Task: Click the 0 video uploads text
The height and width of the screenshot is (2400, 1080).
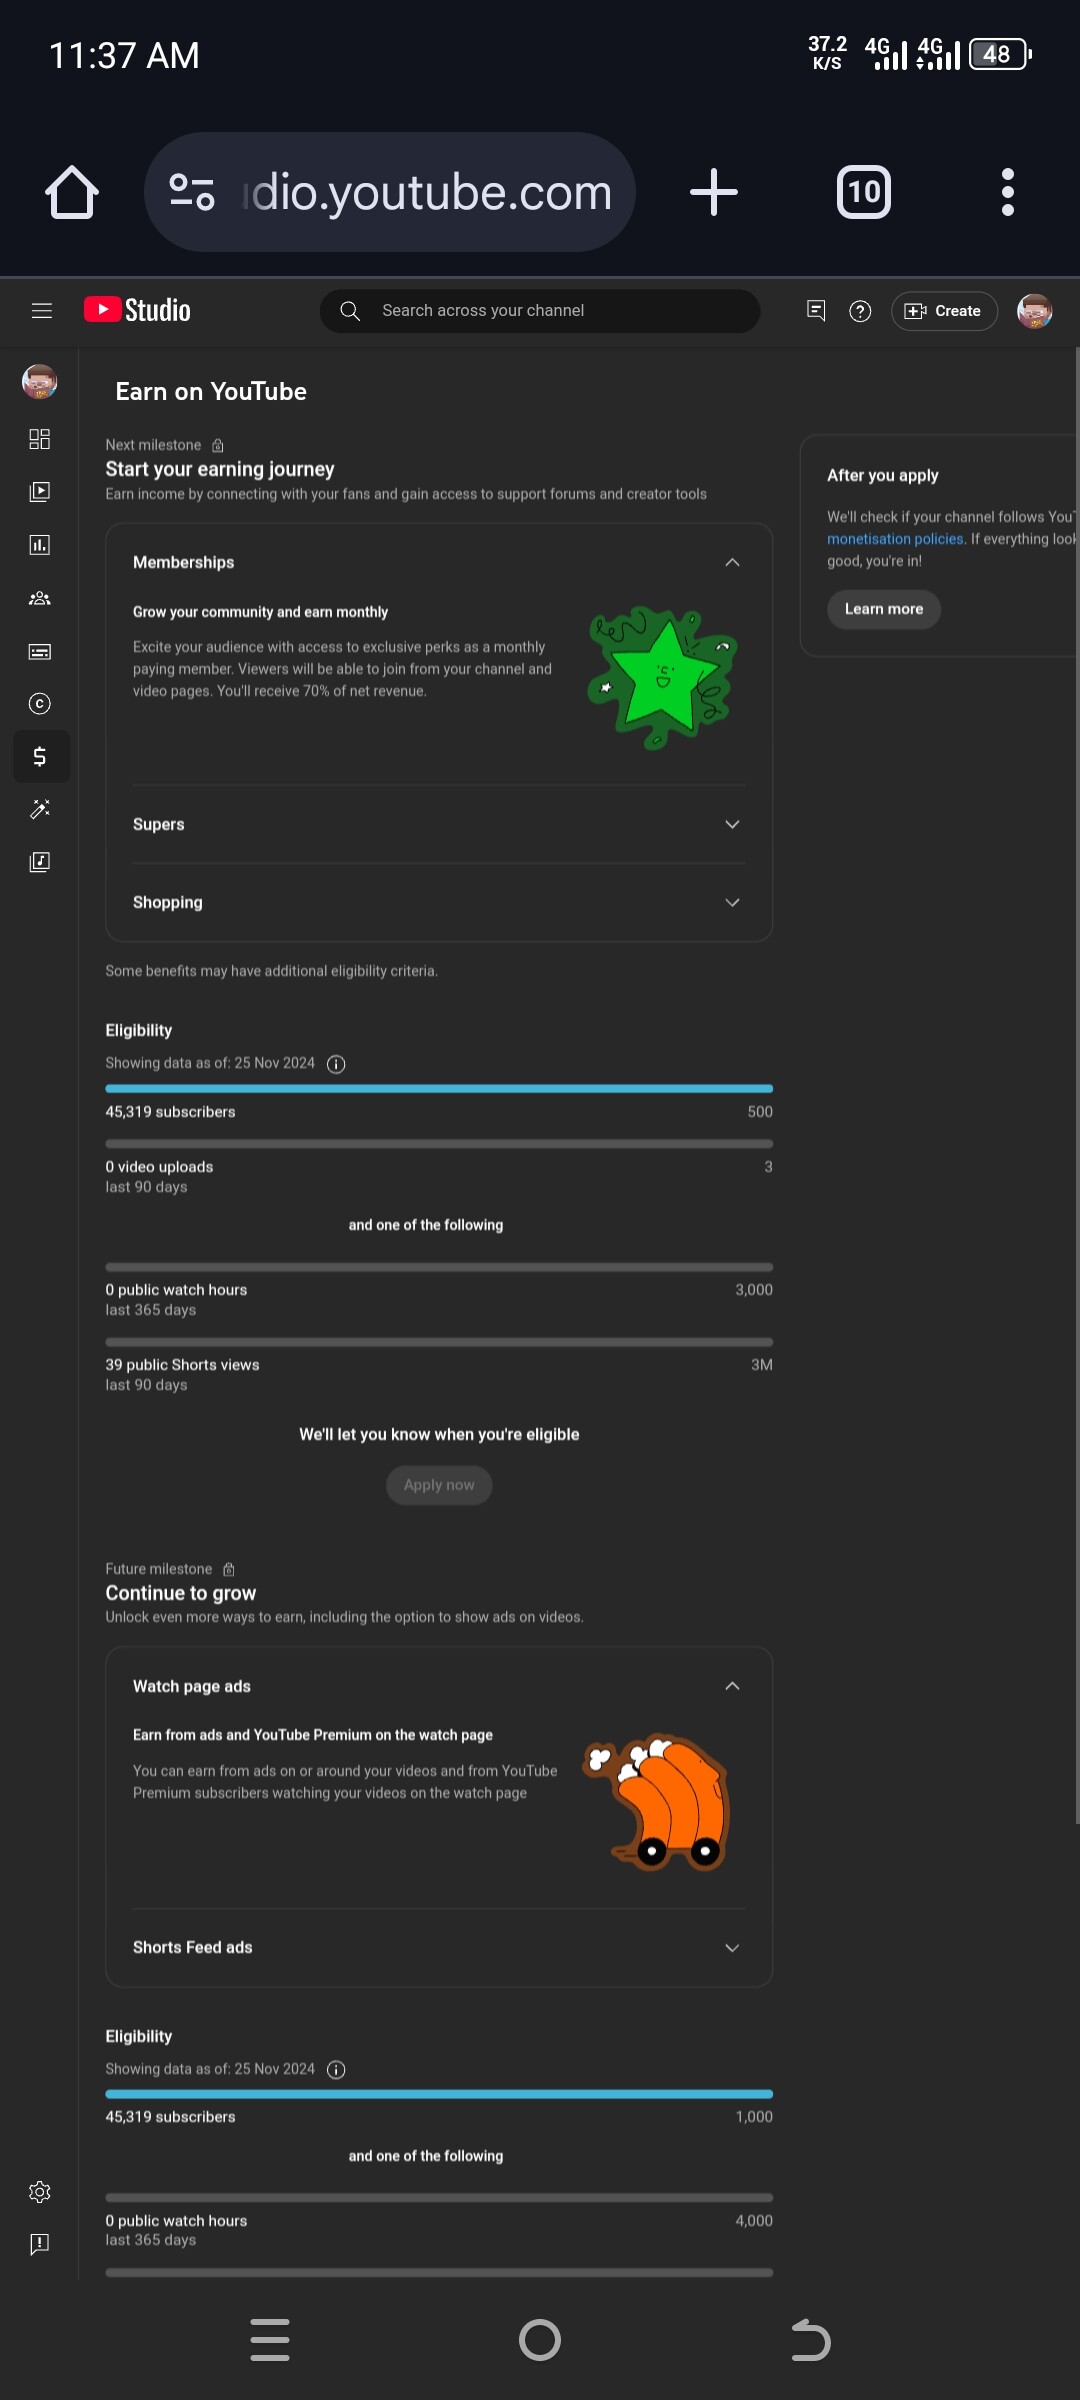Action: point(159,1167)
